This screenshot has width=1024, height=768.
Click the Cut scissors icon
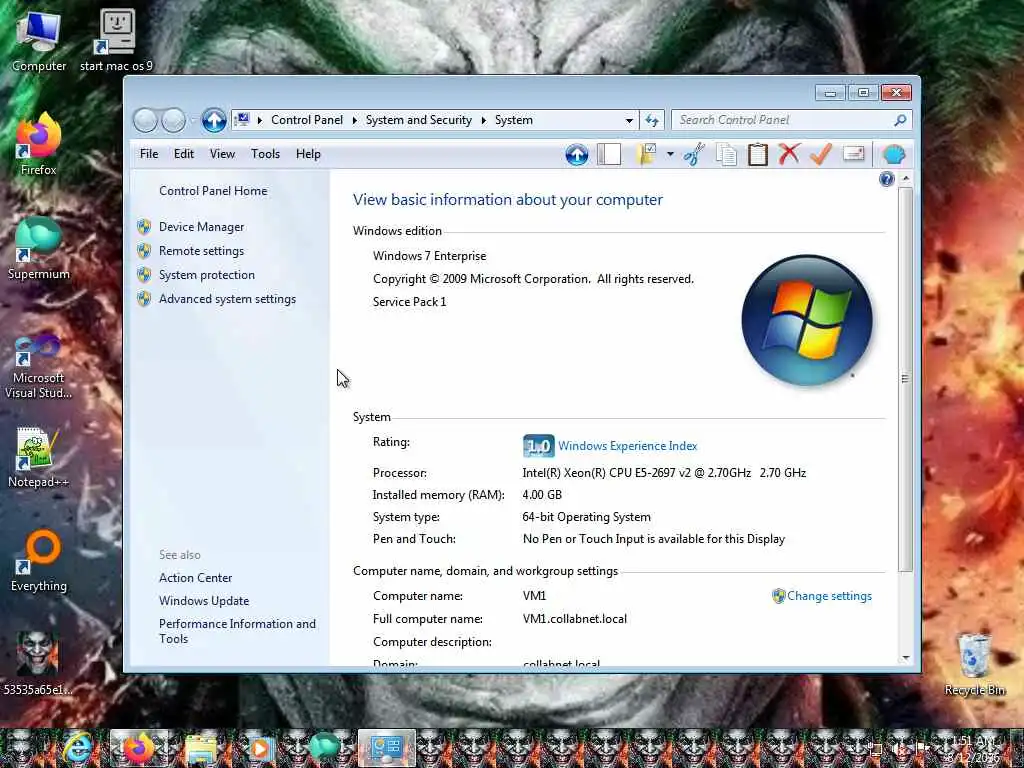[x=694, y=155]
